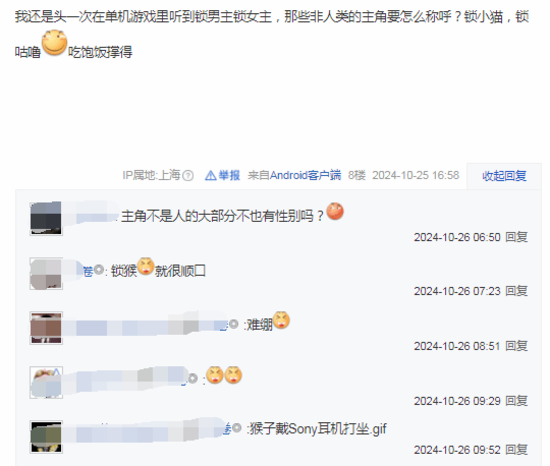Click the 举报 warning triangle icon
550x466 pixels.
tap(210, 175)
